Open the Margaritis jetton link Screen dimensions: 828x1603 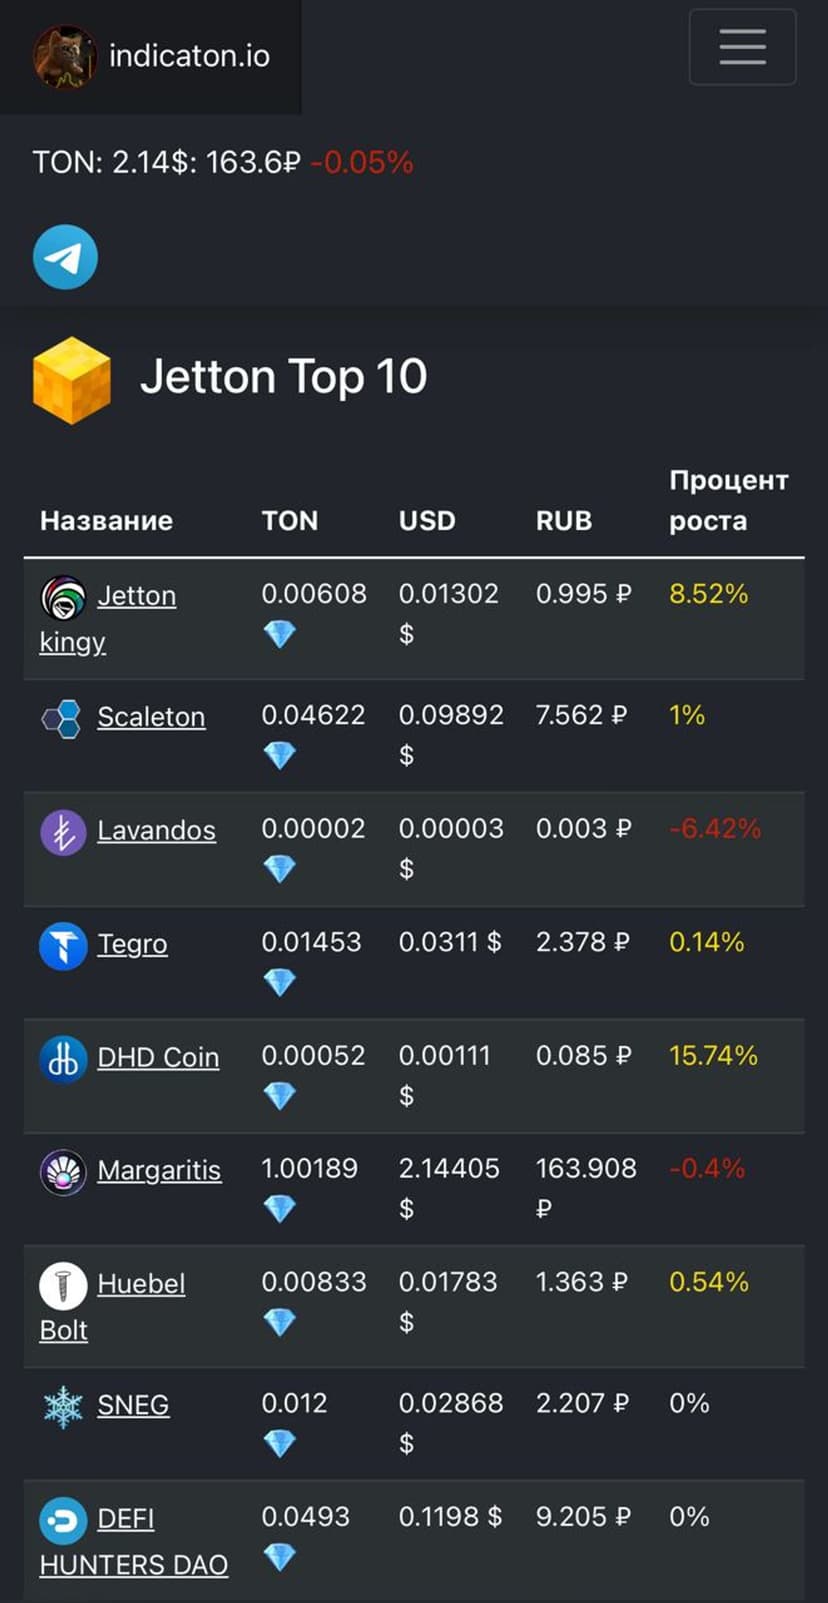pos(159,1170)
